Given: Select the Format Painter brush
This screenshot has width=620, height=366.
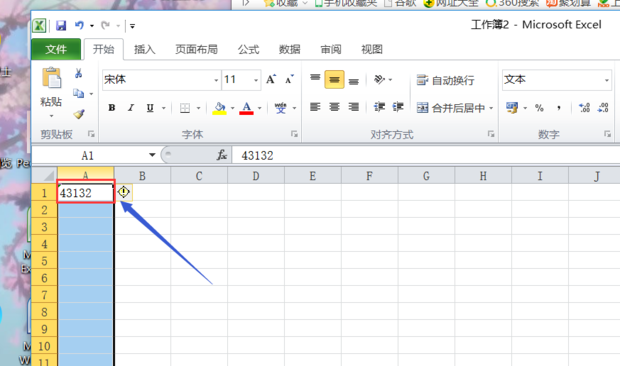Looking at the screenshot, I should tap(79, 114).
